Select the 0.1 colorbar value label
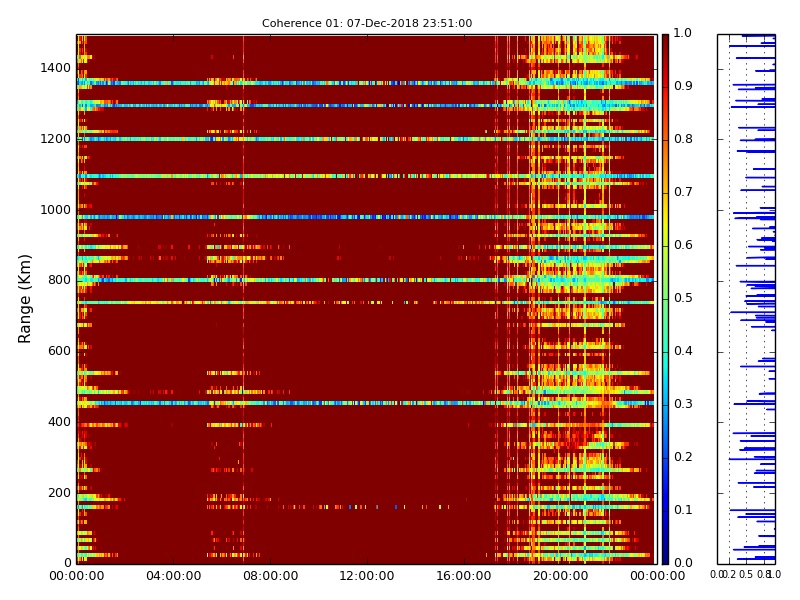The width and height of the screenshot is (800, 600). click(682, 510)
